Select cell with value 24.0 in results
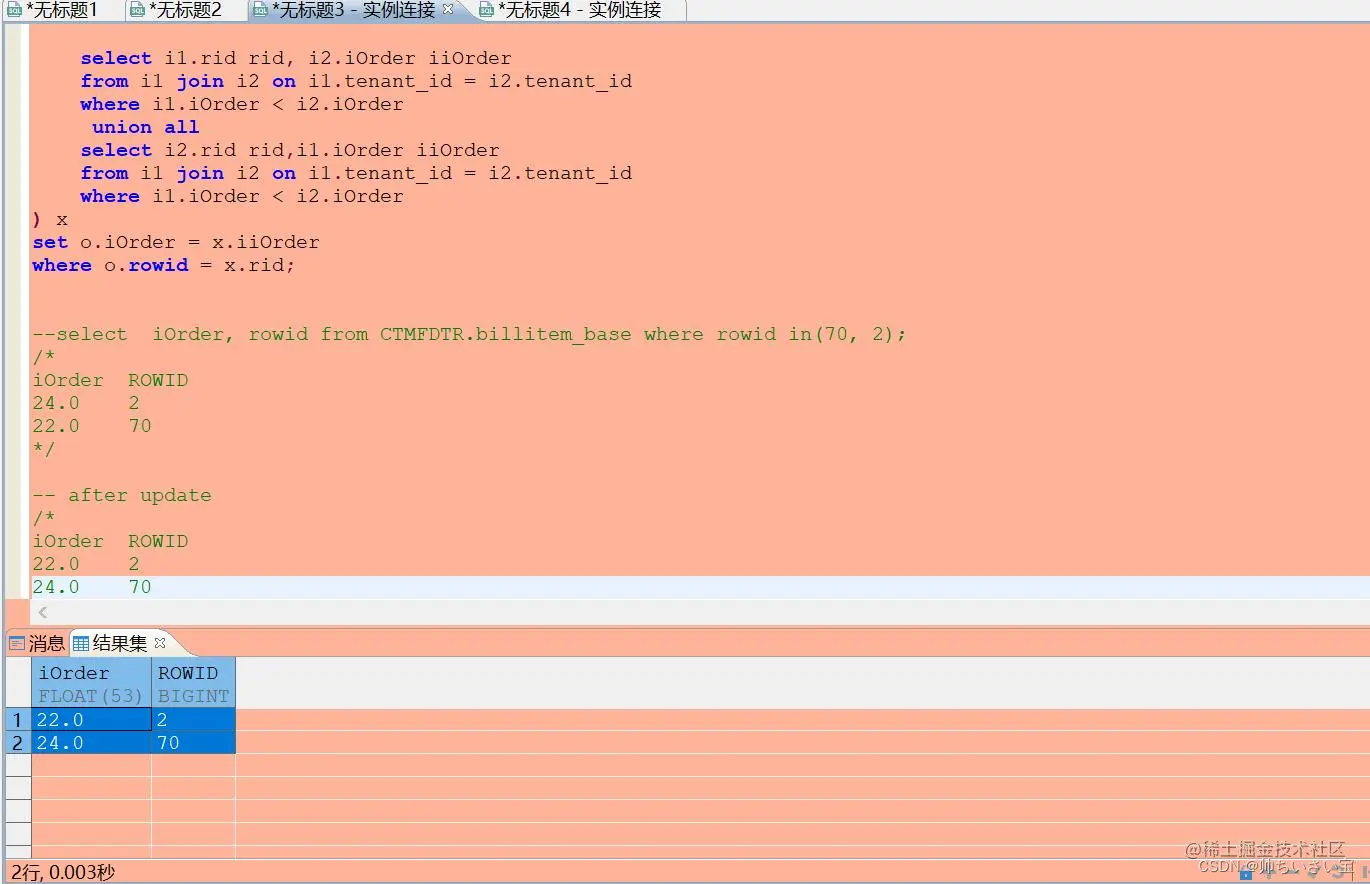This screenshot has height=884, width=1370. [x=91, y=743]
